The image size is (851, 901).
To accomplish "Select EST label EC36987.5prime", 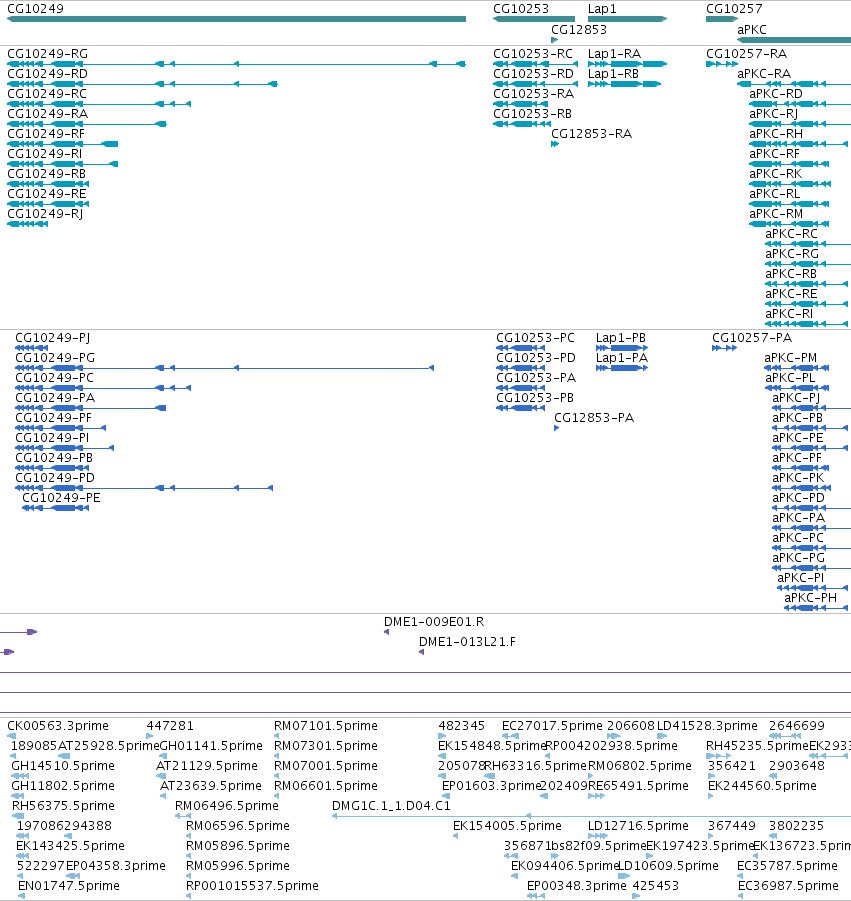I will pos(788,885).
